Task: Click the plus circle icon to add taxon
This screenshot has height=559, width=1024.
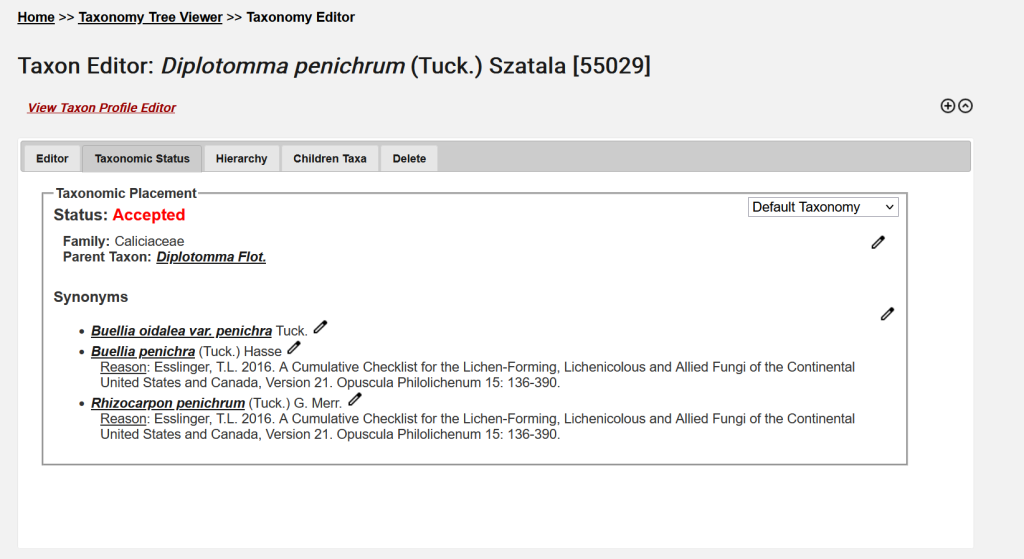Action: (x=948, y=106)
